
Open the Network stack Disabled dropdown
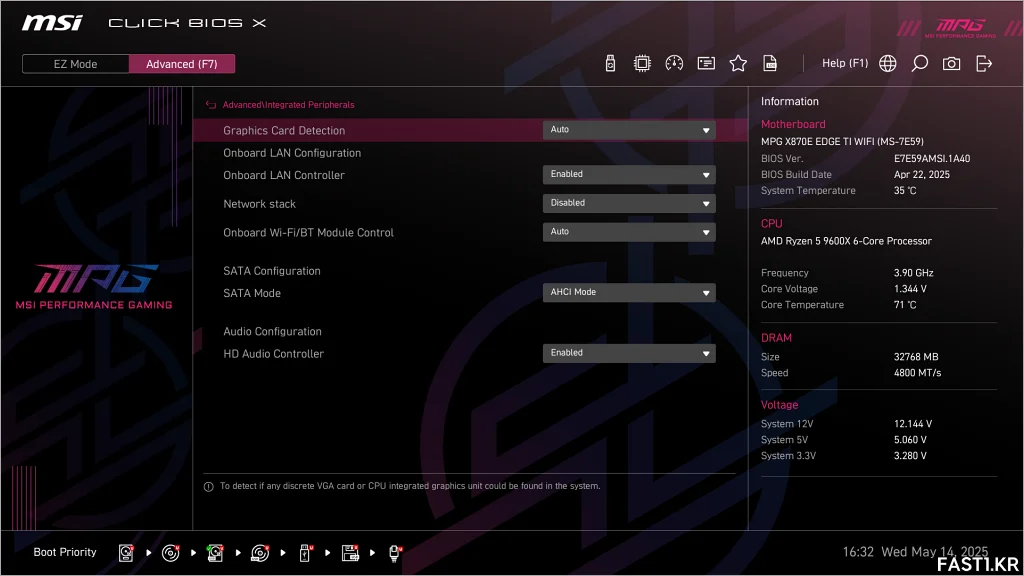click(629, 203)
